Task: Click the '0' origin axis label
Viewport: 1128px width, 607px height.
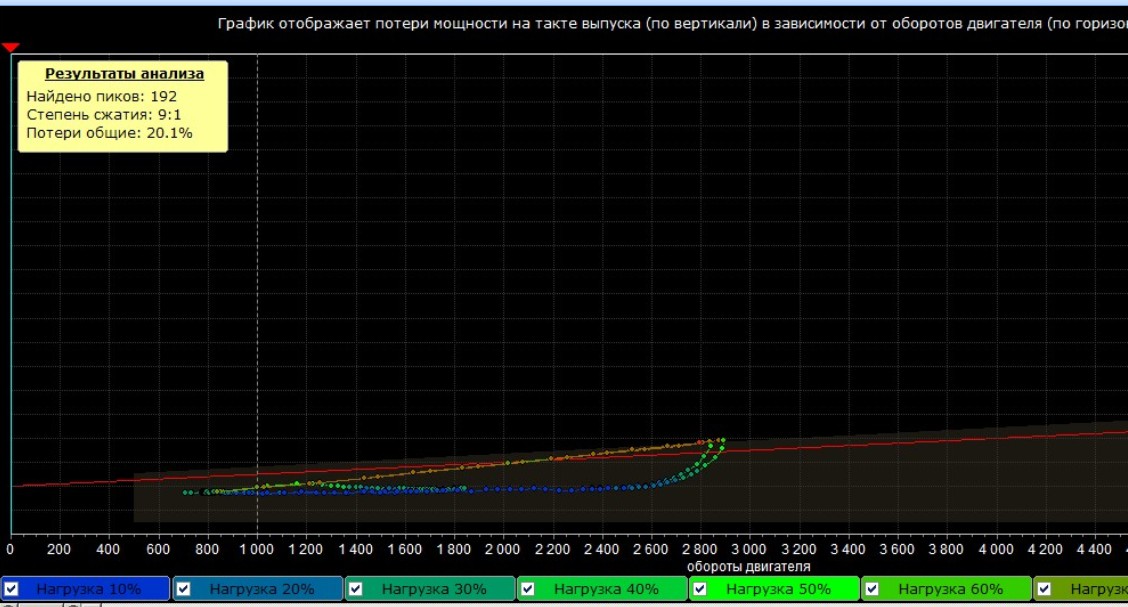Action: click(x=10, y=549)
